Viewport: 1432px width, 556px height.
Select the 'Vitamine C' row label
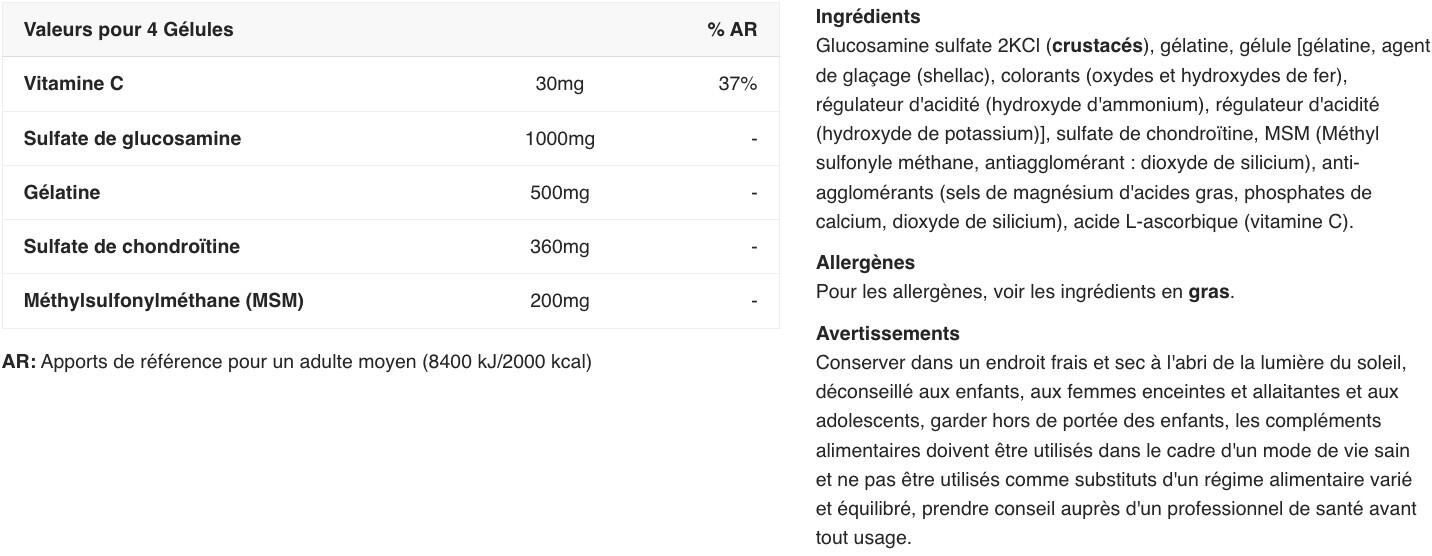tap(74, 84)
